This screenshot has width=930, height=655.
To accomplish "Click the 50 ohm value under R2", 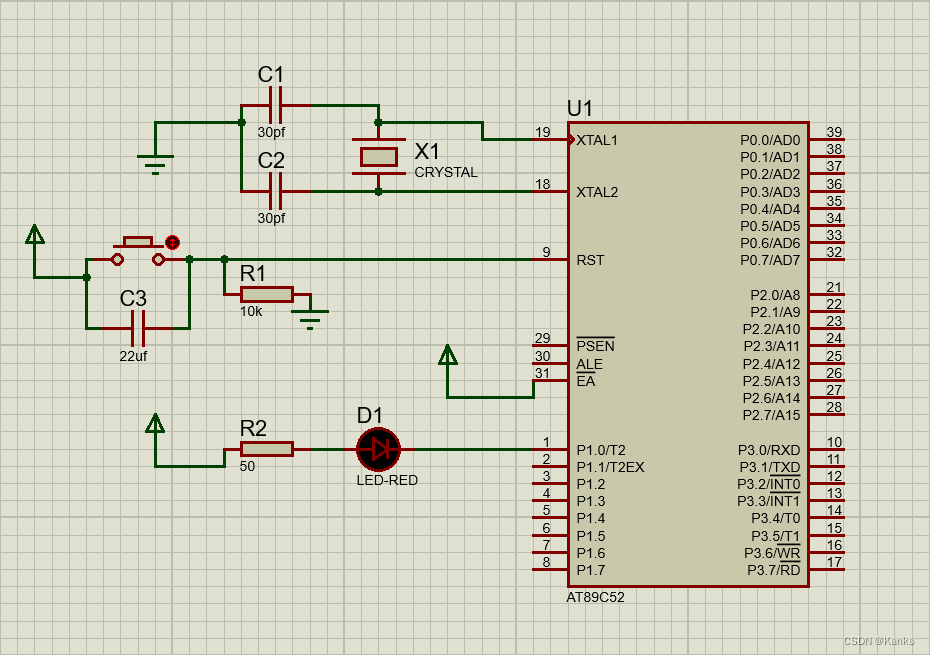I will point(247,466).
